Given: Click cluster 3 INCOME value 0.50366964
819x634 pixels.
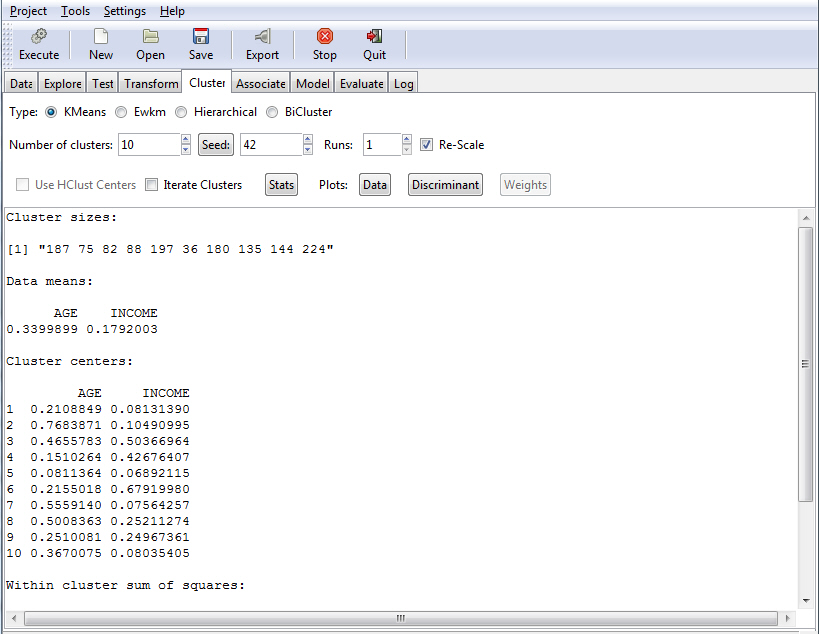Looking at the screenshot, I should [150, 441].
